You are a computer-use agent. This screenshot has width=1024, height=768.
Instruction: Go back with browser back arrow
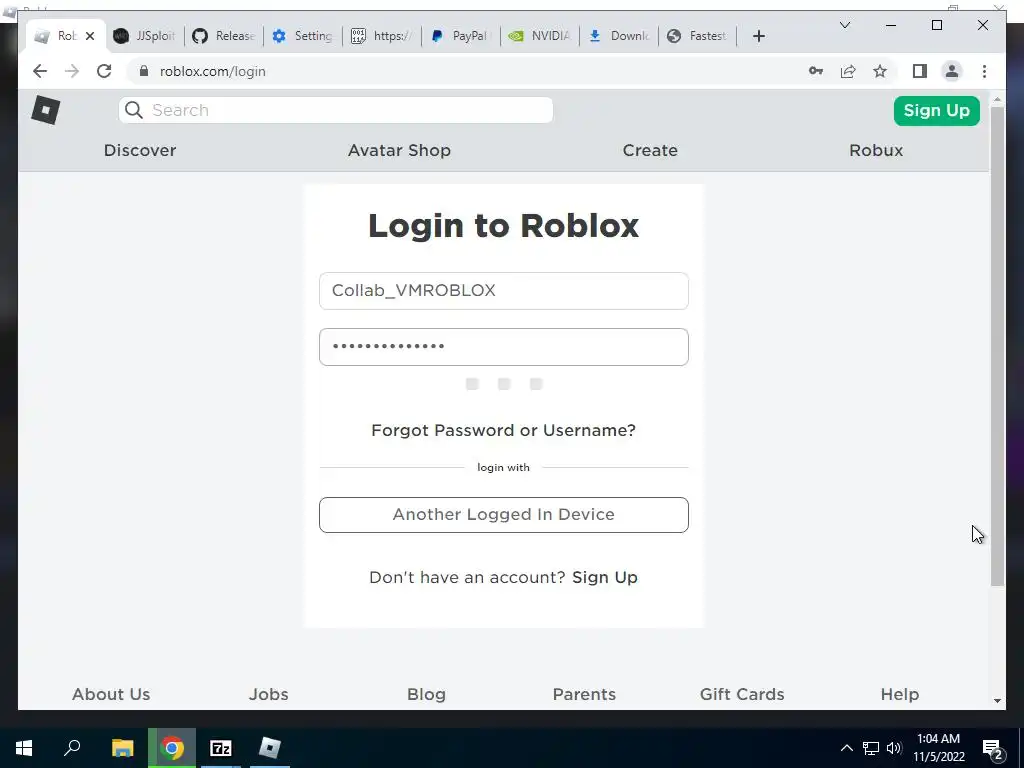pos(40,71)
